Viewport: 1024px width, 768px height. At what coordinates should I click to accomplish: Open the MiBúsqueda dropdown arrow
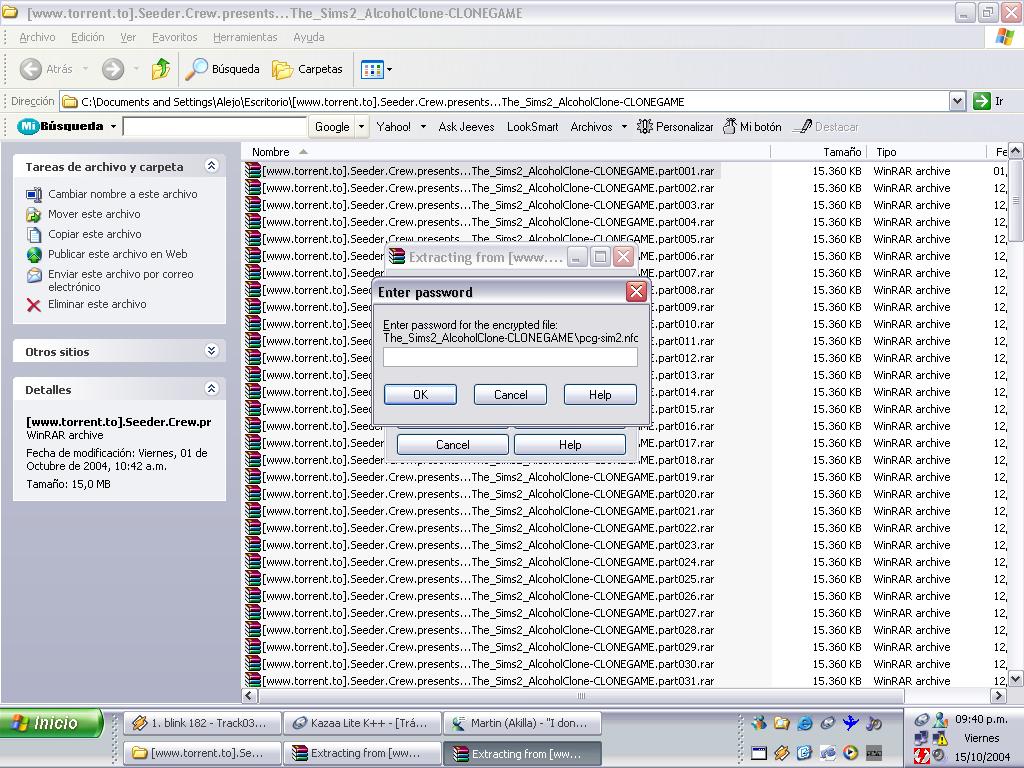[x=113, y=126]
